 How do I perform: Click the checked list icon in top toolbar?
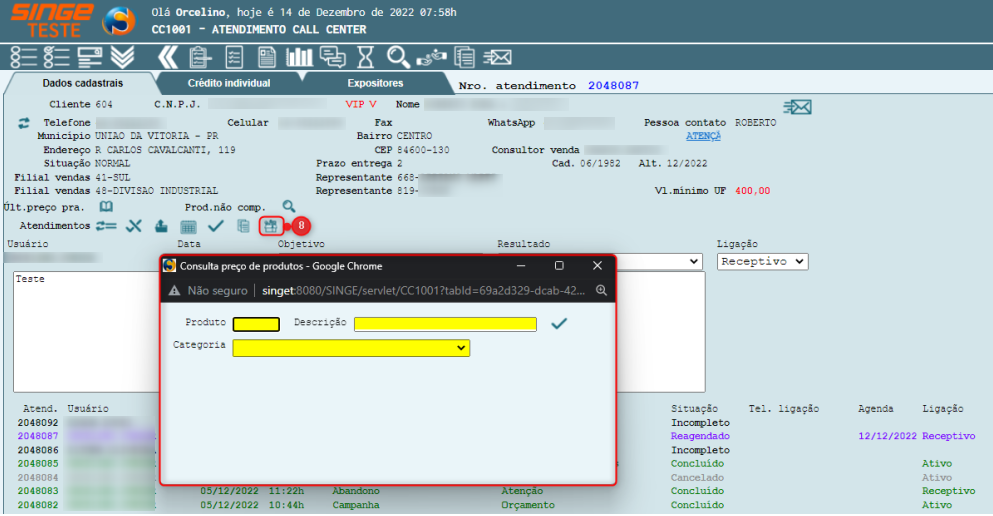[x=56, y=58]
